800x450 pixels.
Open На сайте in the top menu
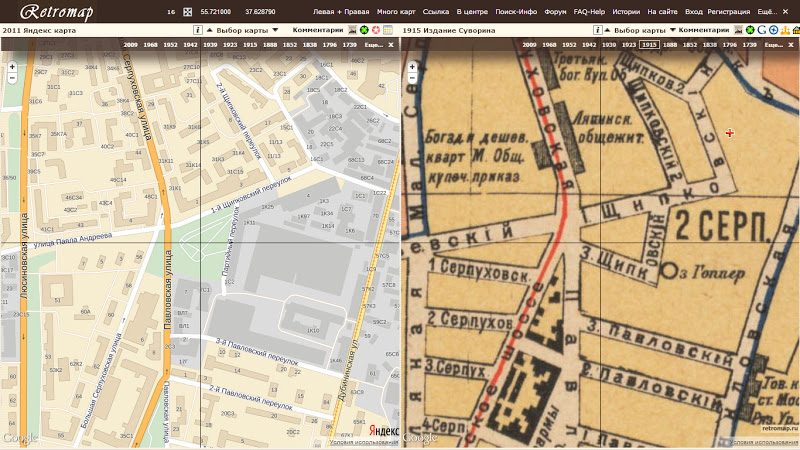pos(662,11)
